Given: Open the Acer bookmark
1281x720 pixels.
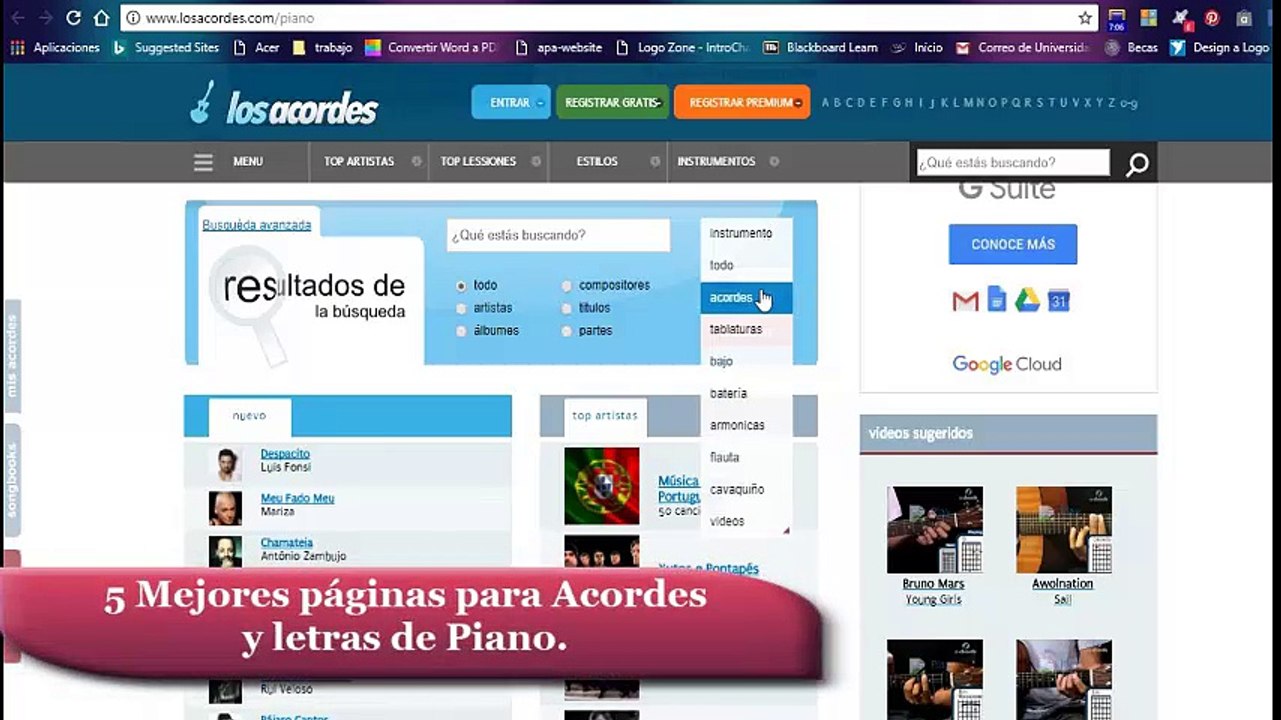Looking at the screenshot, I should tap(256, 47).
